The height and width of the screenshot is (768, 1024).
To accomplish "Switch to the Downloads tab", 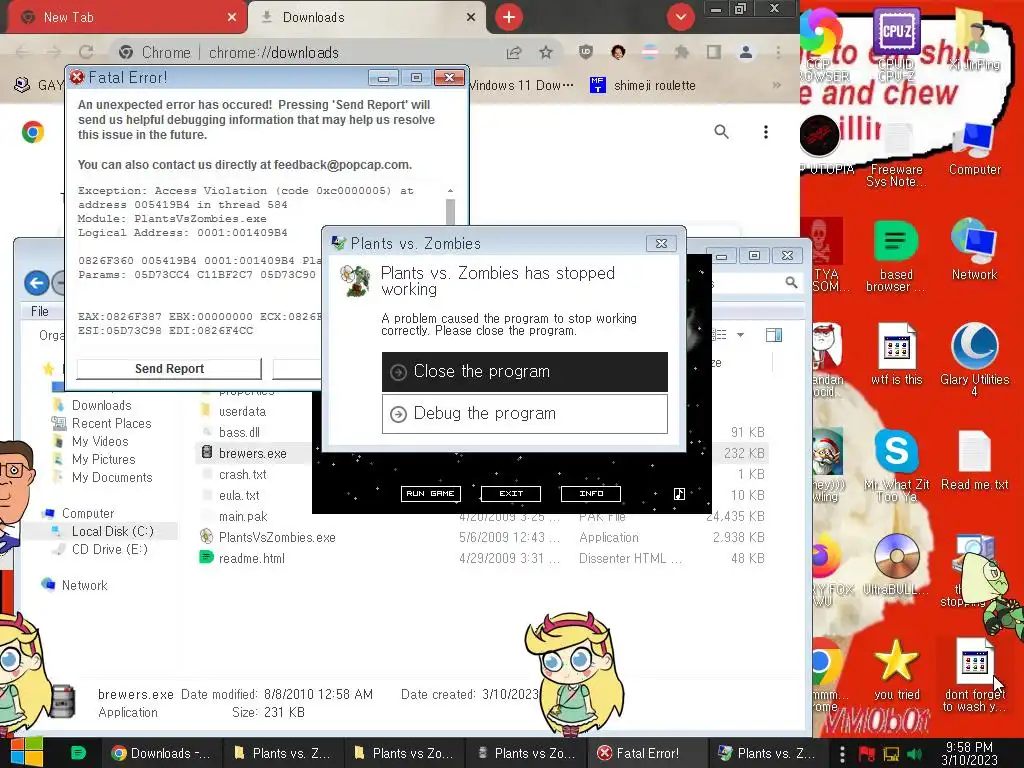I will pos(367,17).
